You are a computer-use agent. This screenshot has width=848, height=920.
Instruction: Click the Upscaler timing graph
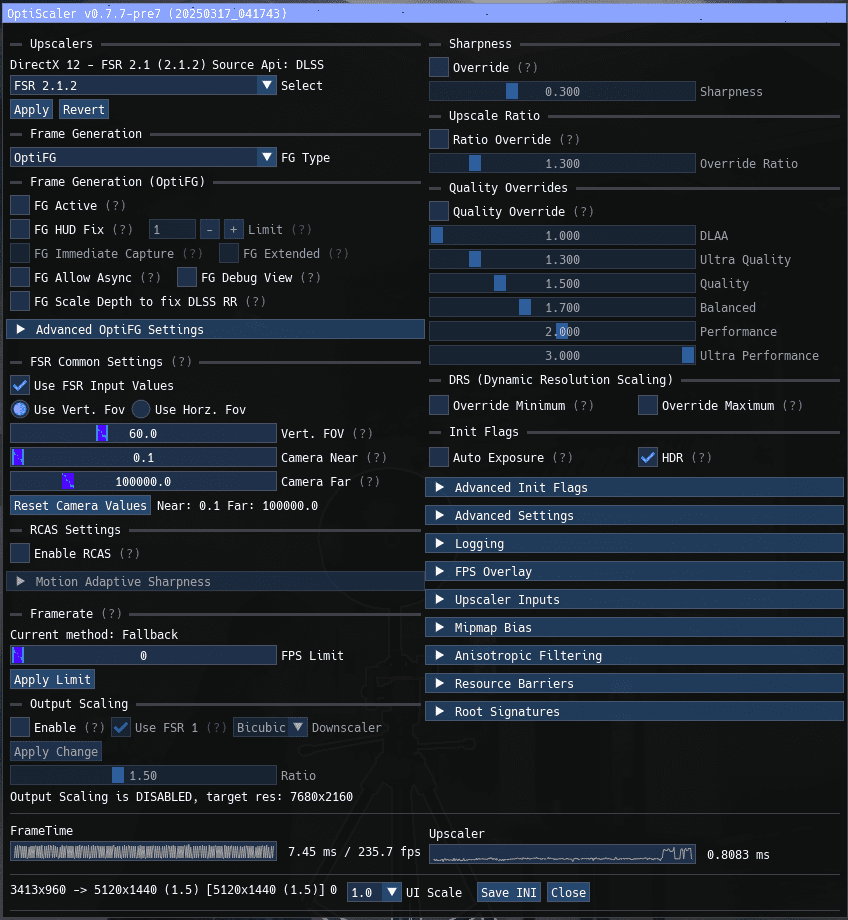click(x=562, y=854)
